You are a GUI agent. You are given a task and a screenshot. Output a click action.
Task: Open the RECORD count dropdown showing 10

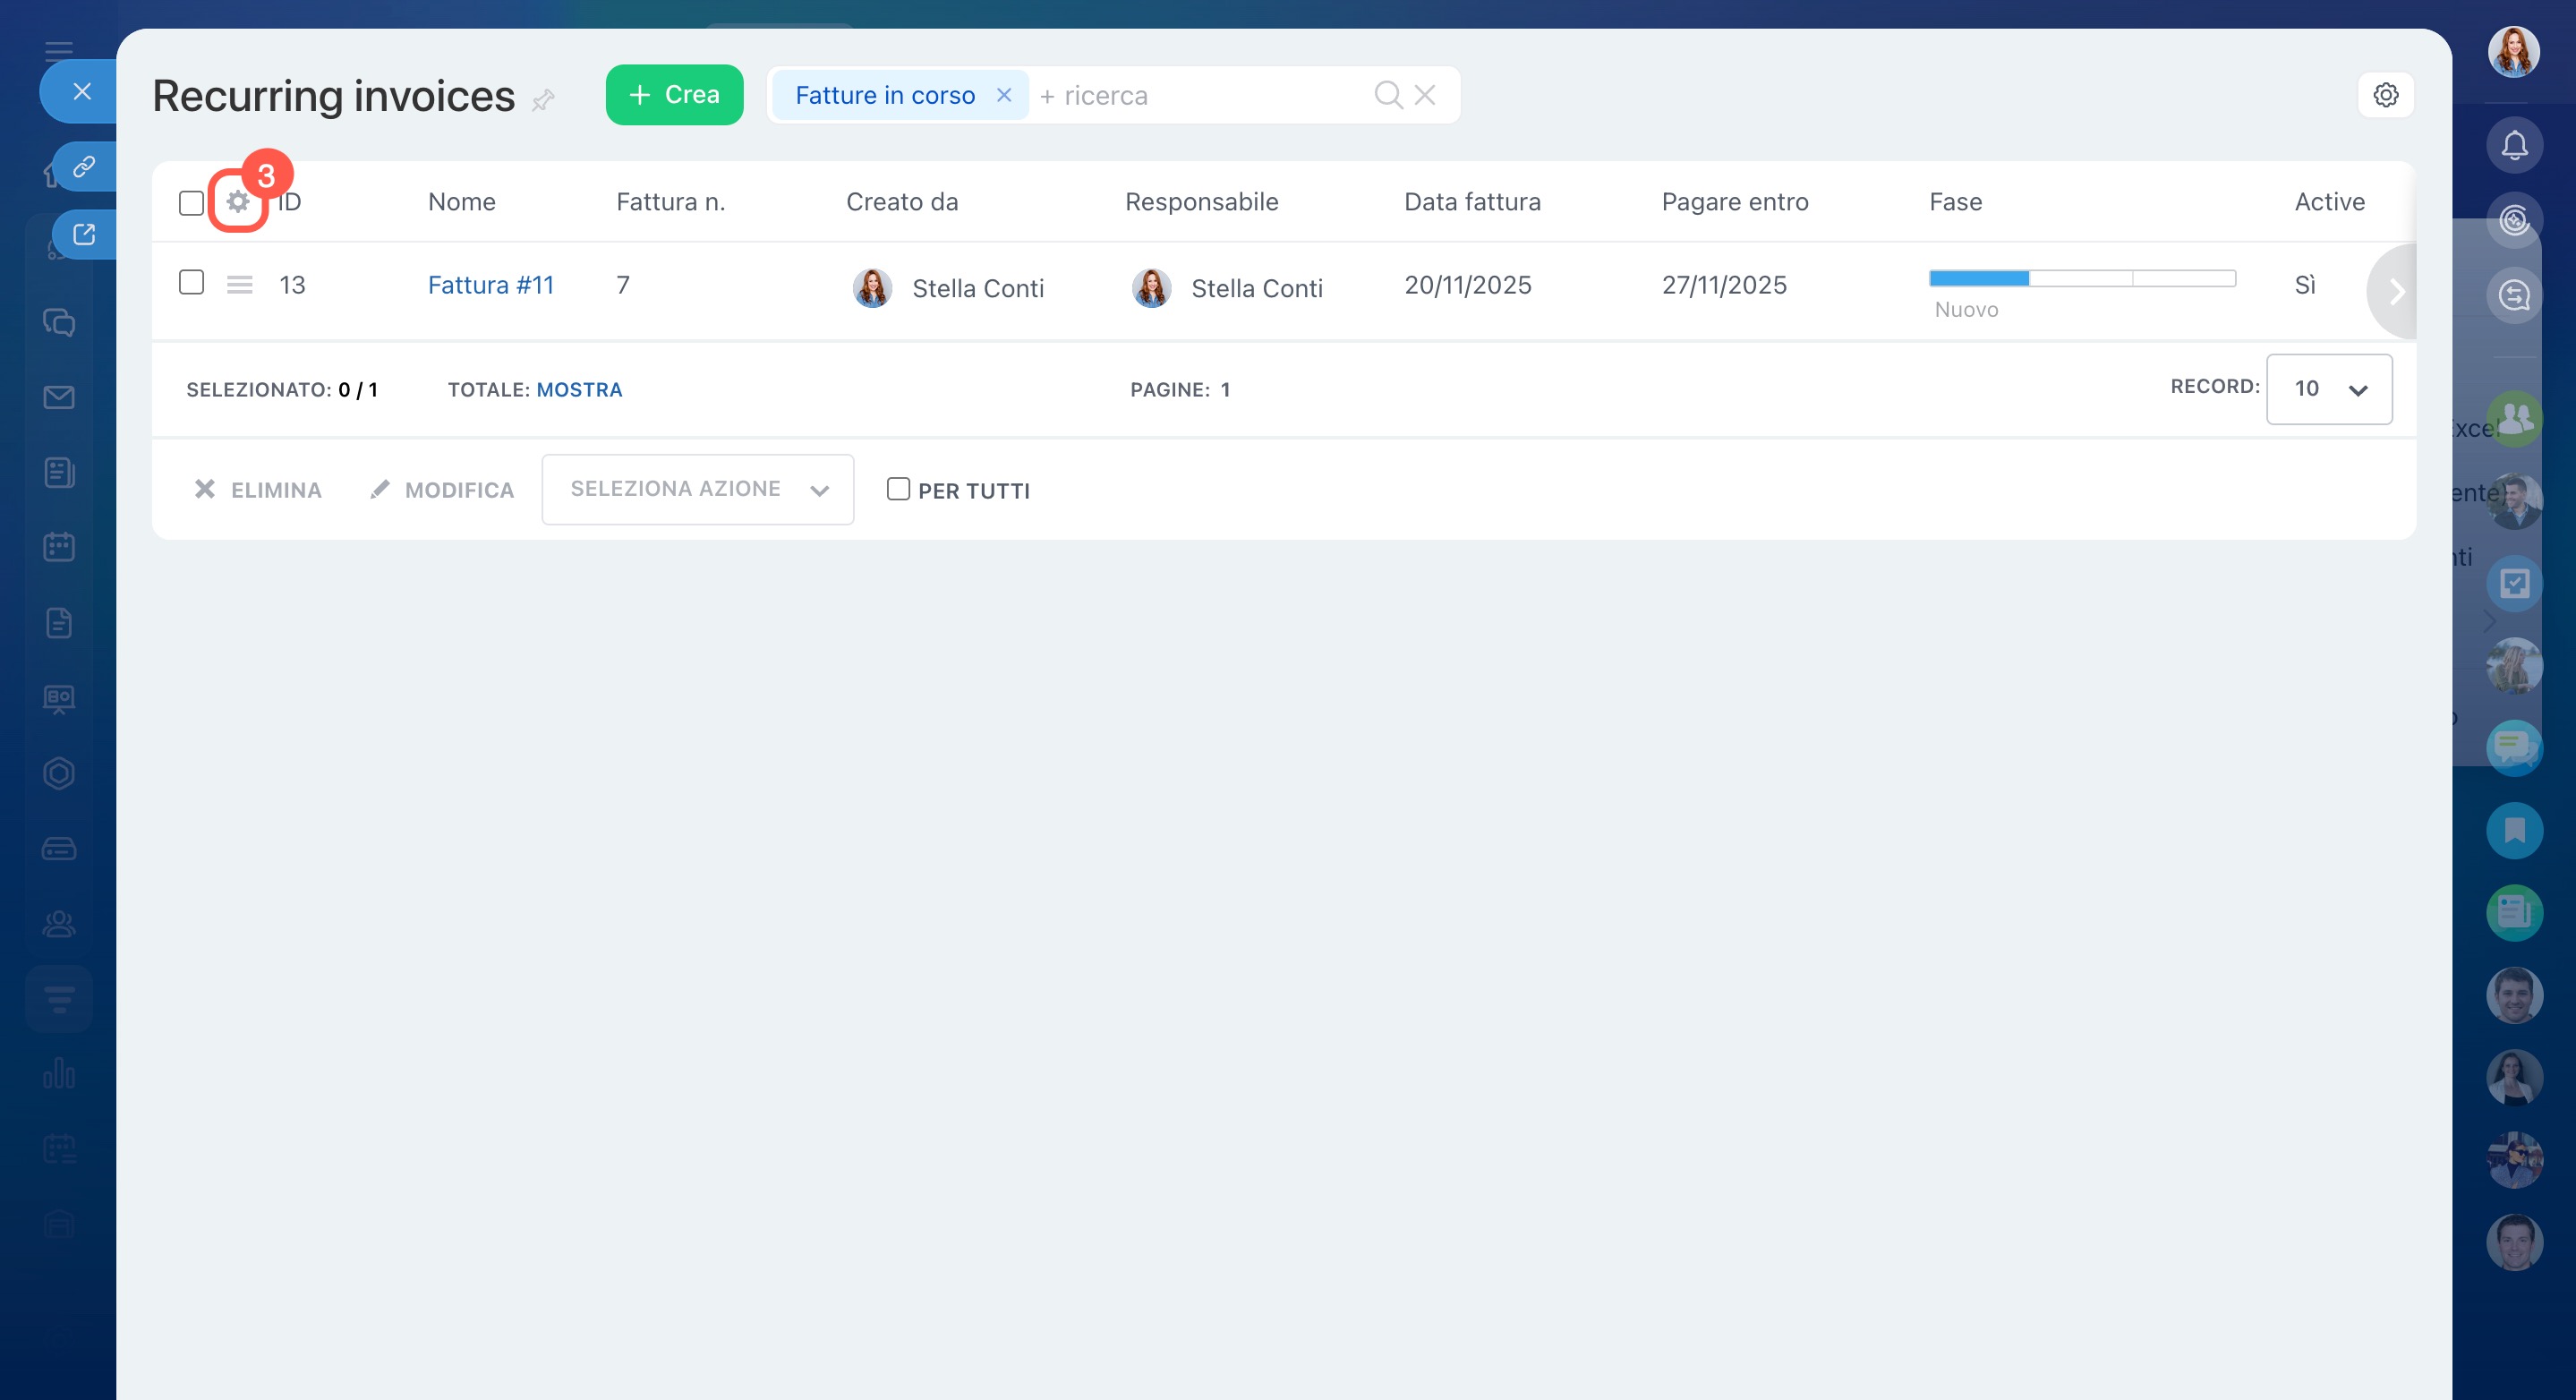pos(2328,389)
